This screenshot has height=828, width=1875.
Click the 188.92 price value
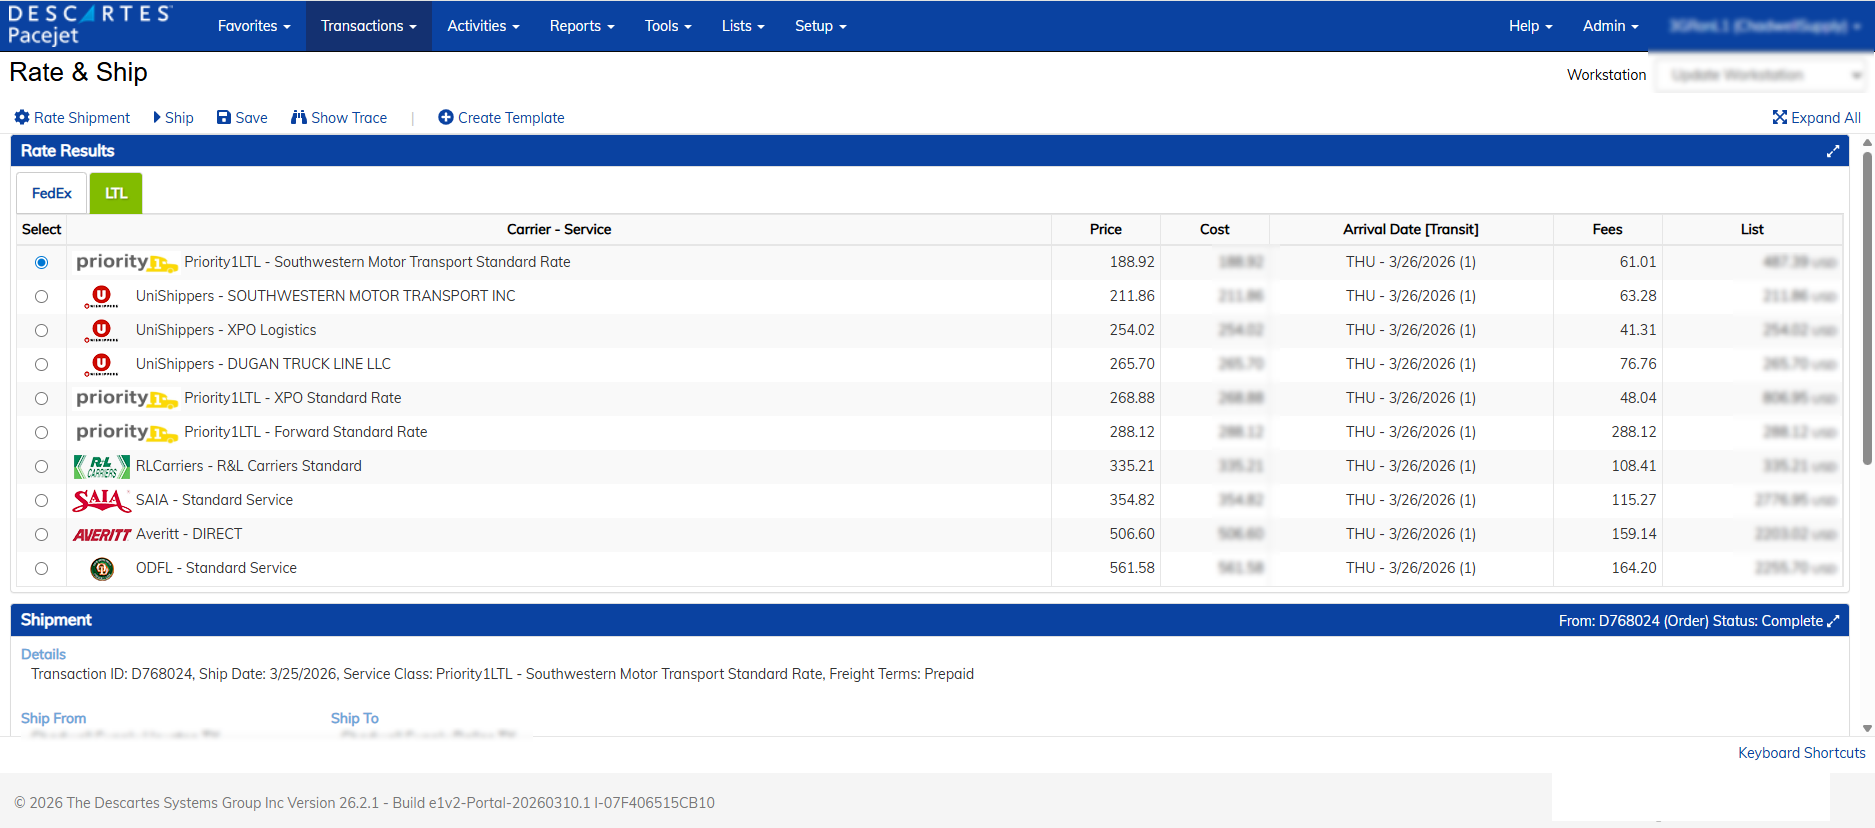coord(1132,262)
